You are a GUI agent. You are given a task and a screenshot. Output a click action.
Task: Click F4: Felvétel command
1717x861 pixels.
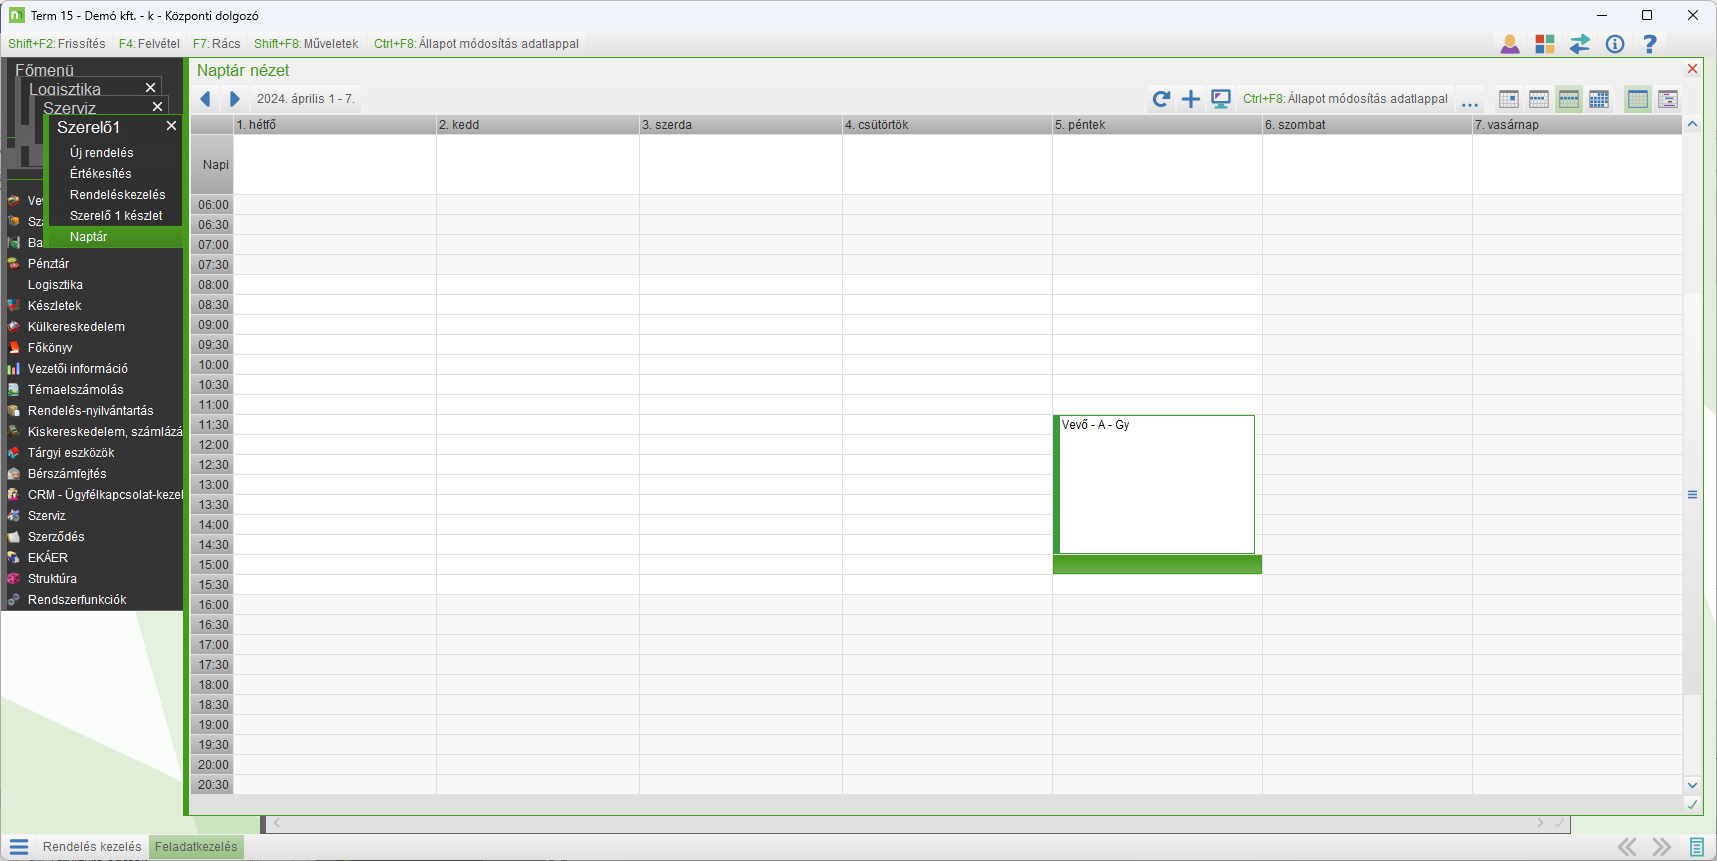pyautogui.click(x=149, y=44)
